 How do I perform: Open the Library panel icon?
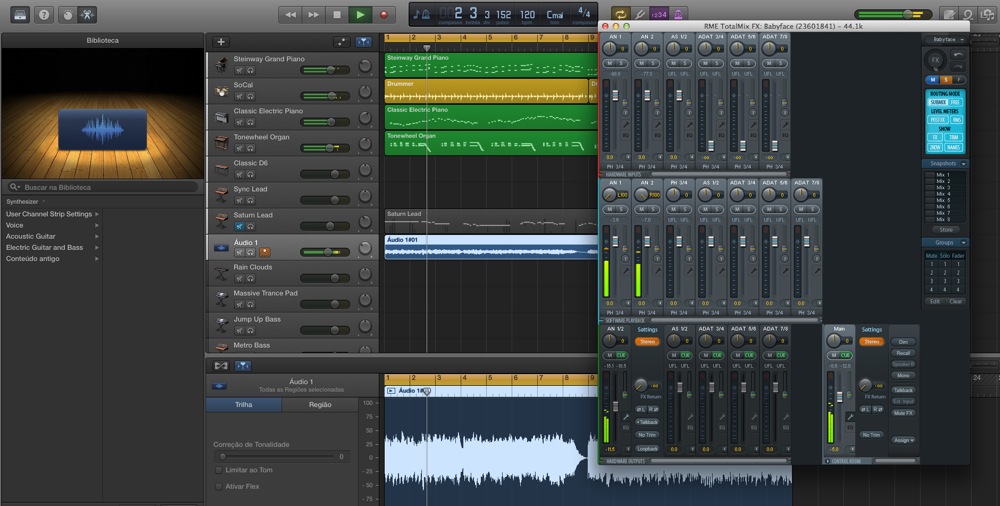point(20,14)
